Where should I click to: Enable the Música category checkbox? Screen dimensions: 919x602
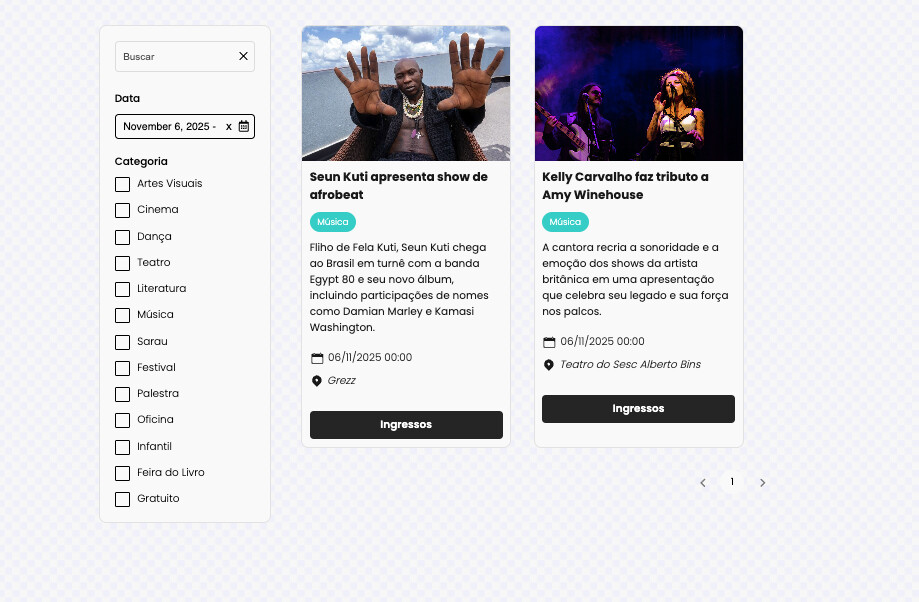coord(122,315)
